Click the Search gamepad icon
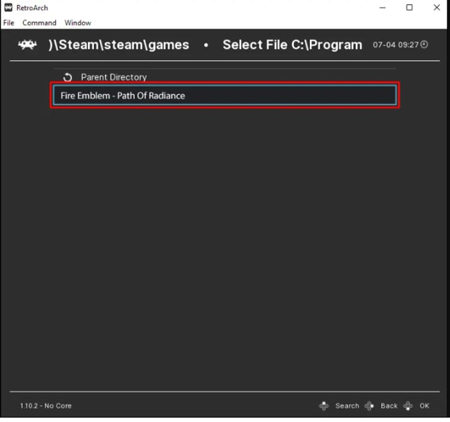Screen dimensions: 450x422 click(324, 406)
